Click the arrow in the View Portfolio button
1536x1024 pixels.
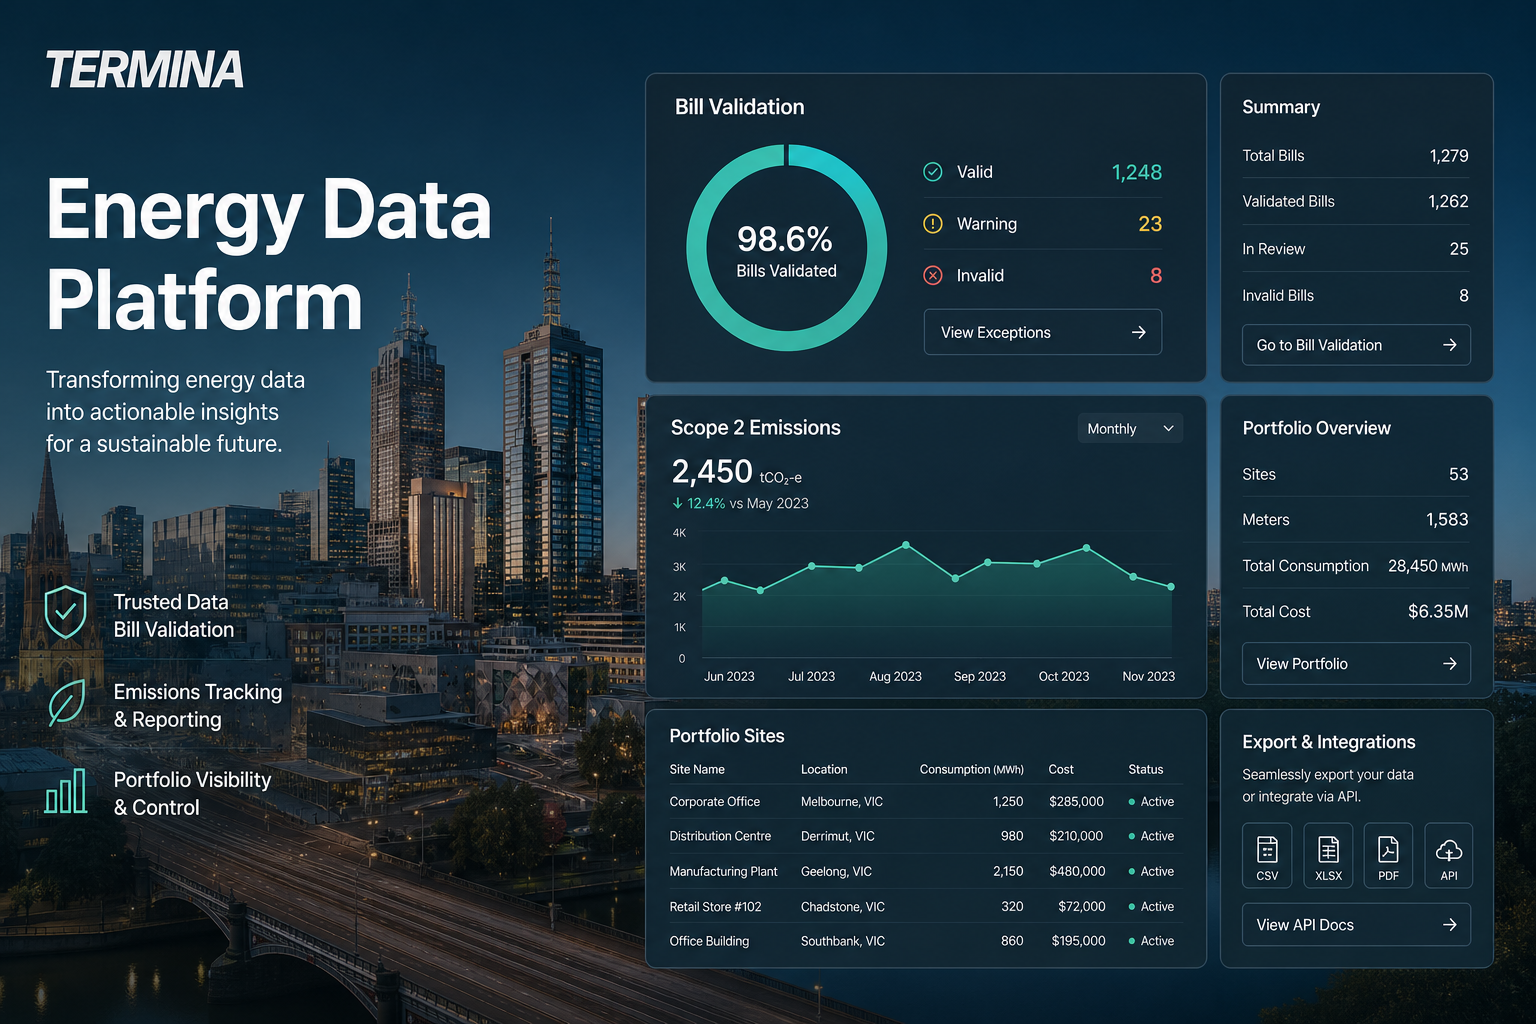(x=1449, y=664)
